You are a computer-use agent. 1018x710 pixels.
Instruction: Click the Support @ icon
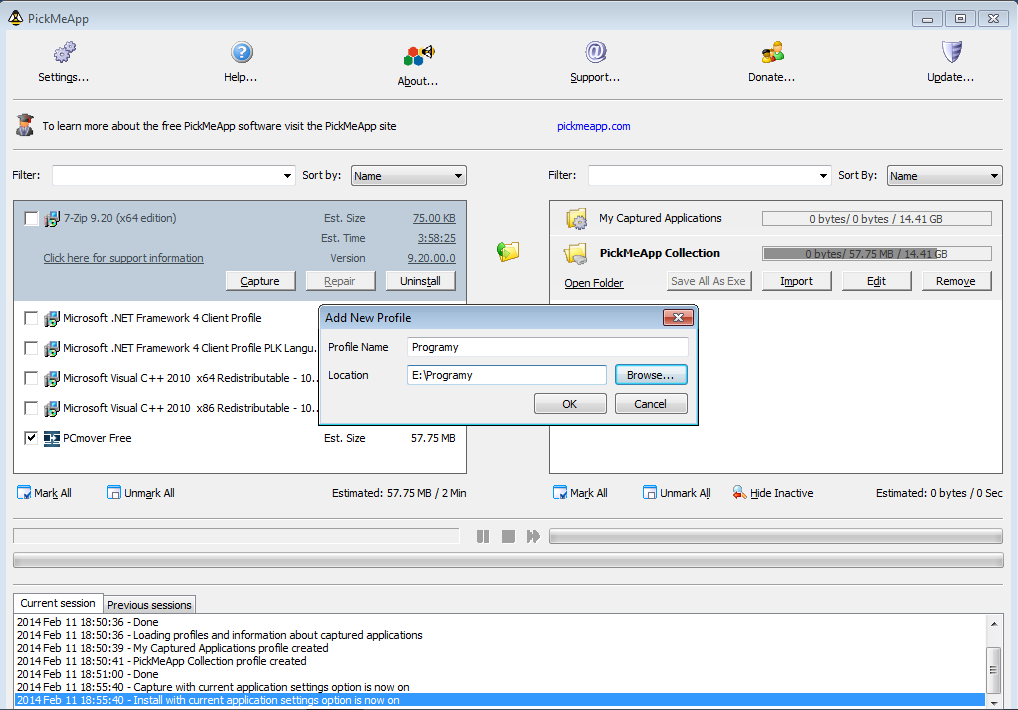pos(595,52)
